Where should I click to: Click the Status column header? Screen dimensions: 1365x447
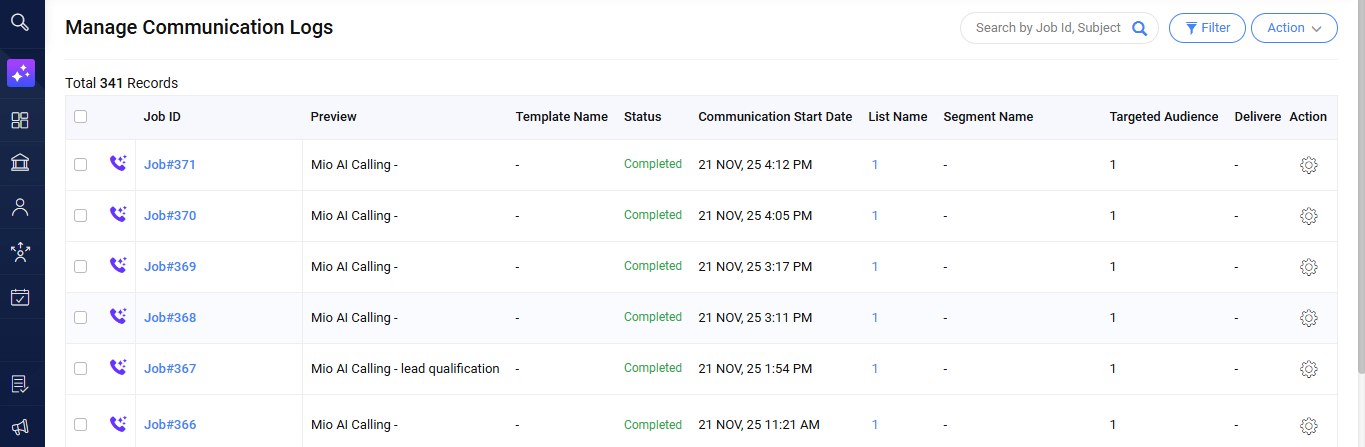pos(642,117)
